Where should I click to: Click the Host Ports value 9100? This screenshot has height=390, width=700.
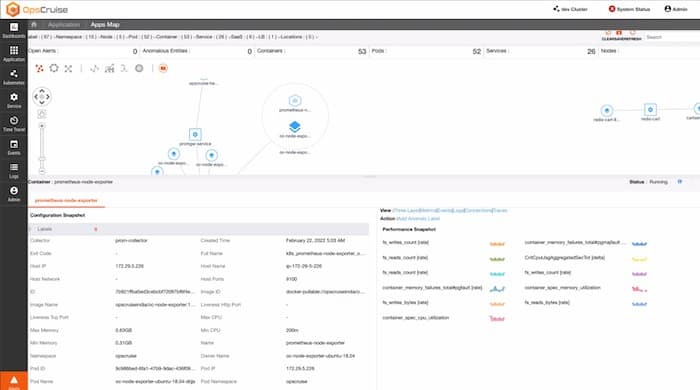coord(292,279)
